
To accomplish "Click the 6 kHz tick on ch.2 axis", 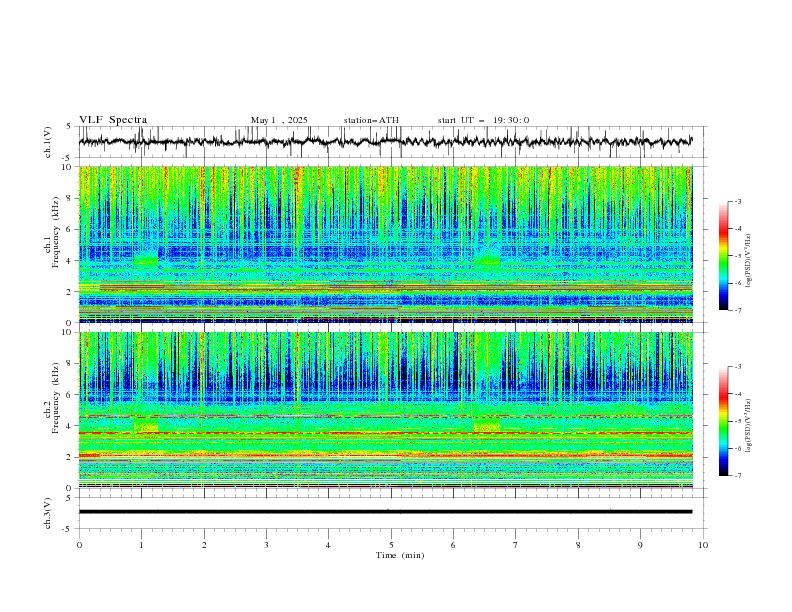I will (x=70, y=395).
